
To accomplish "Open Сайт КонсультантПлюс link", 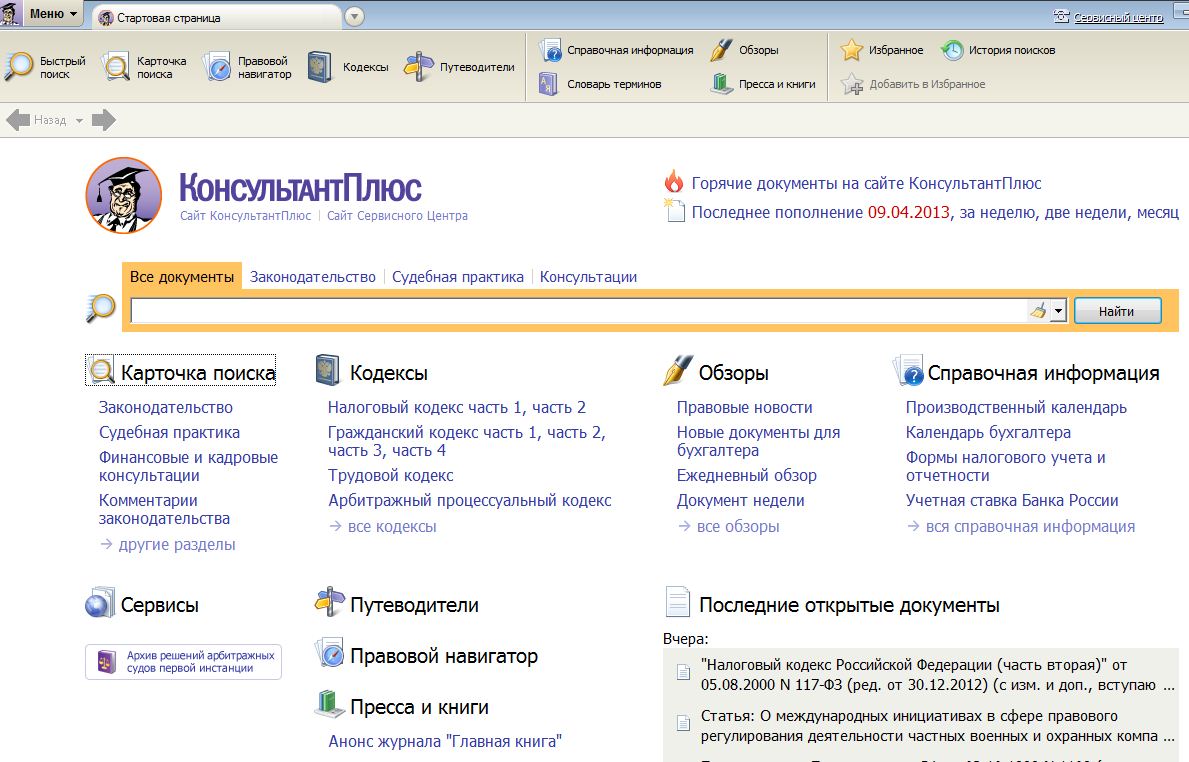I will [246, 215].
